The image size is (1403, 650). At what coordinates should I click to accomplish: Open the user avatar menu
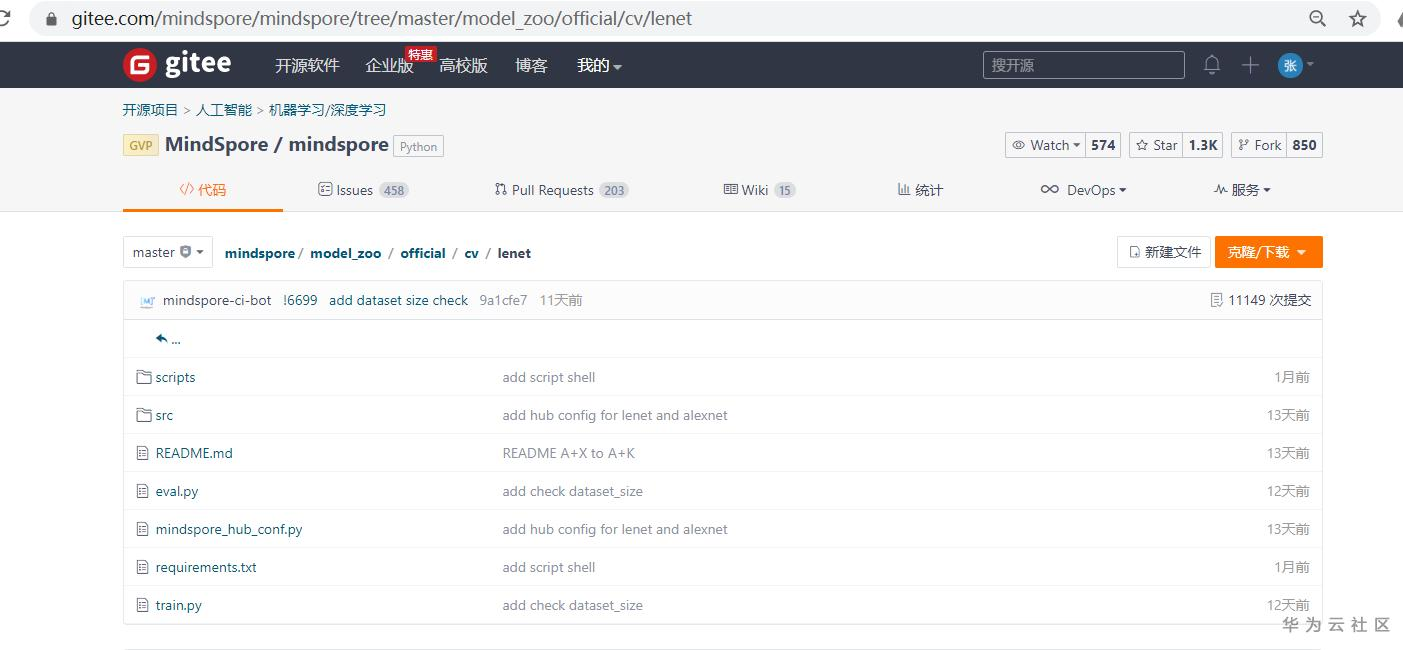pyautogui.click(x=1296, y=65)
